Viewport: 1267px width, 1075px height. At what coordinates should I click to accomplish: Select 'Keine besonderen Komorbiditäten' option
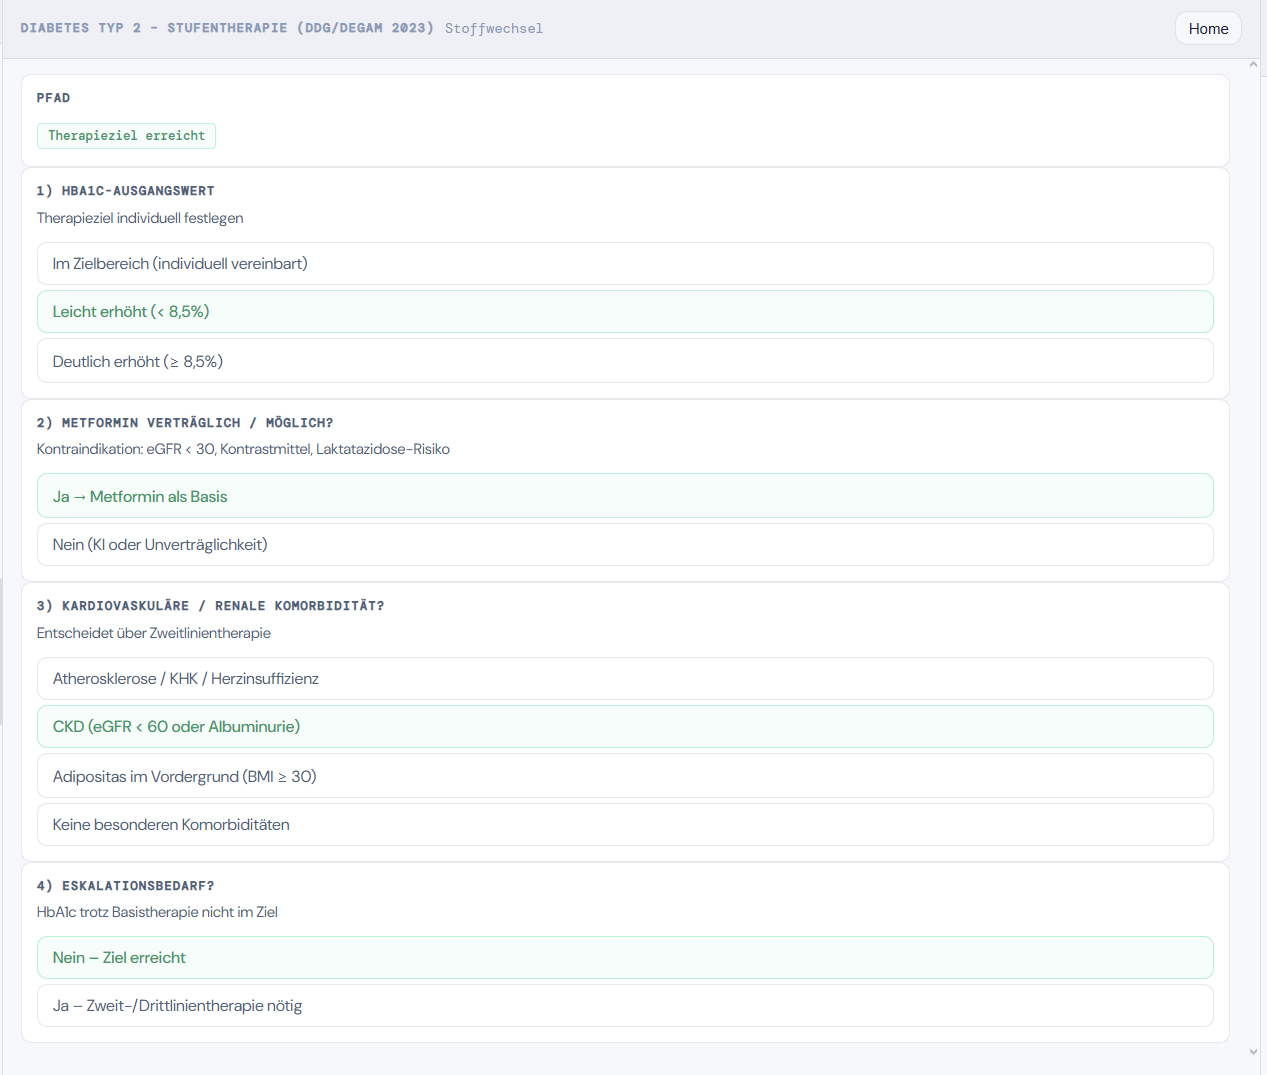pyautogui.click(x=624, y=825)
